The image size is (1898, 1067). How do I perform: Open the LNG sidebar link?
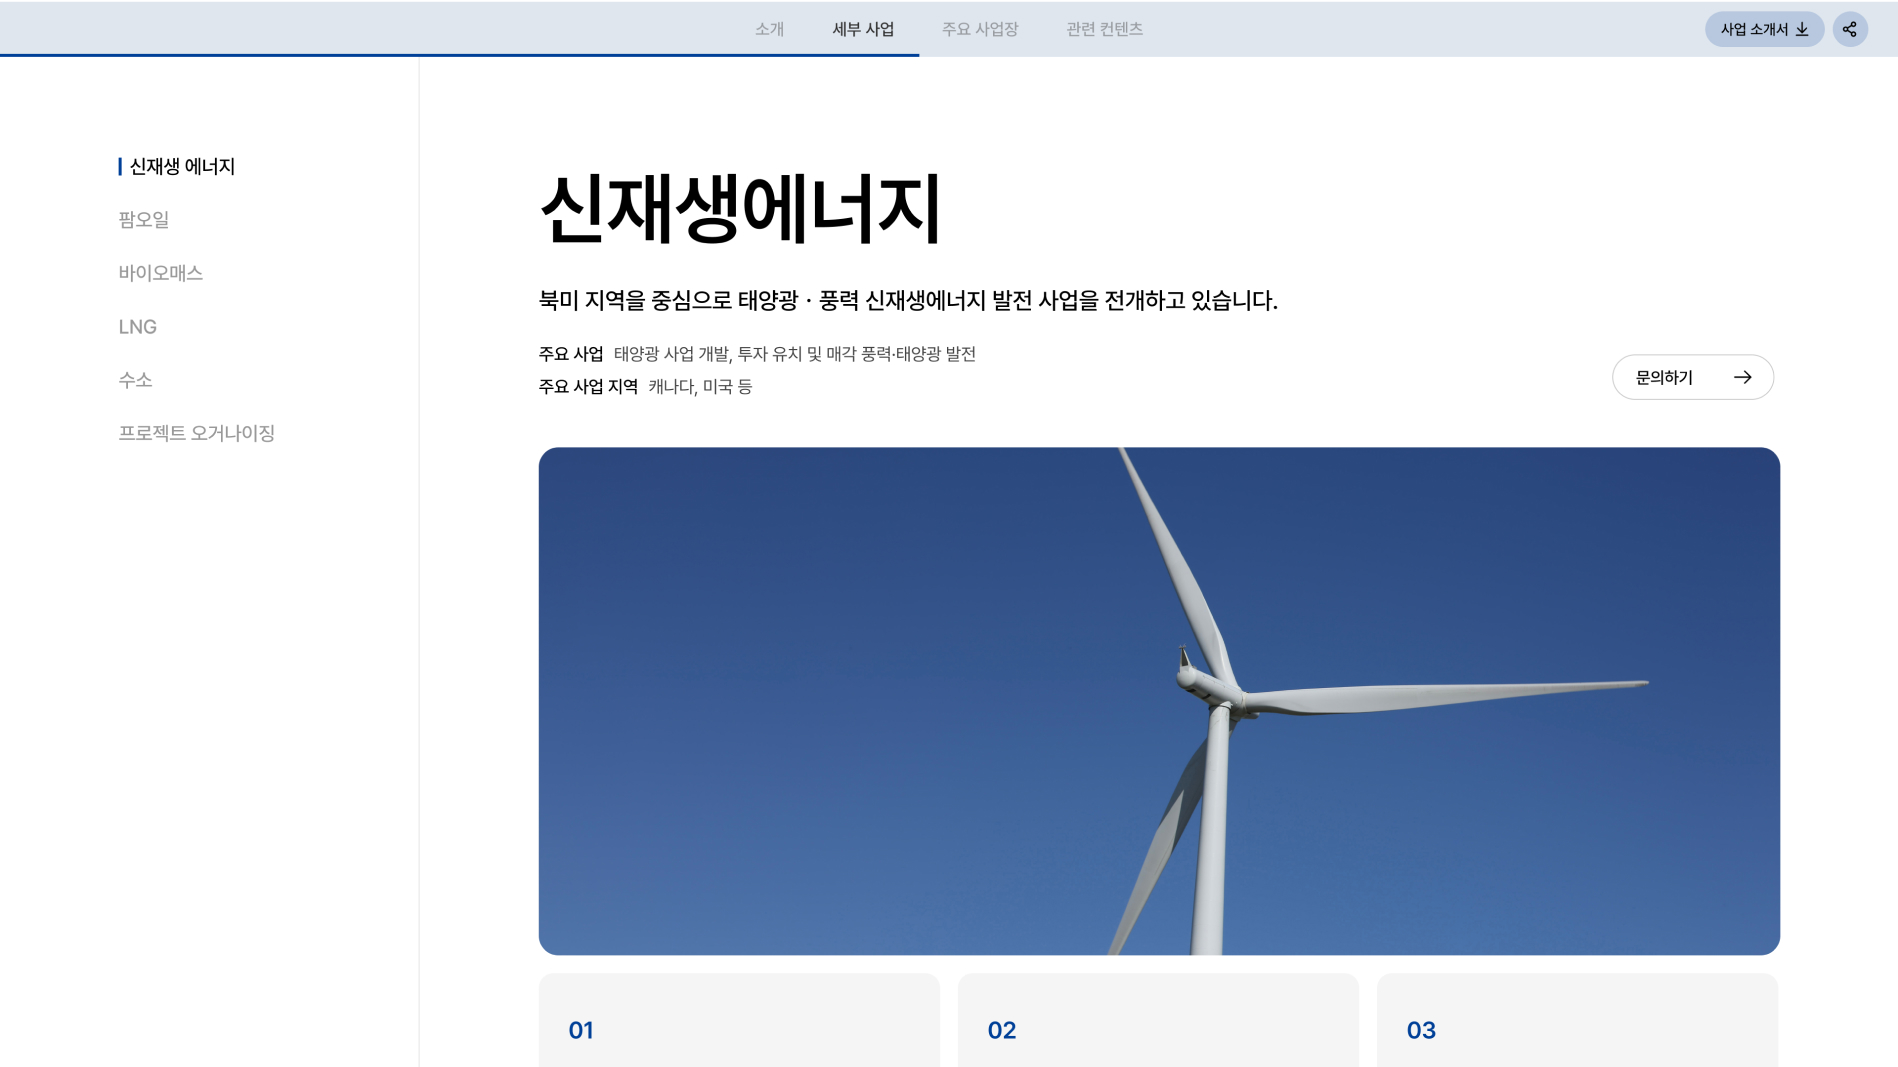pyautogui.click(x=137, y=327)
